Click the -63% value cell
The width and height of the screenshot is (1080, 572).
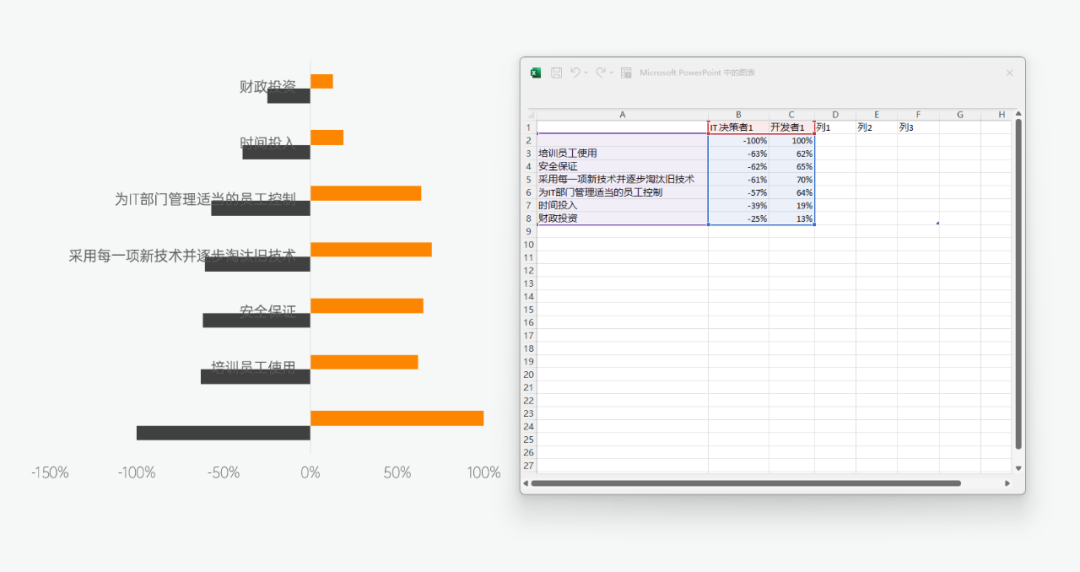tap(738, 154)
